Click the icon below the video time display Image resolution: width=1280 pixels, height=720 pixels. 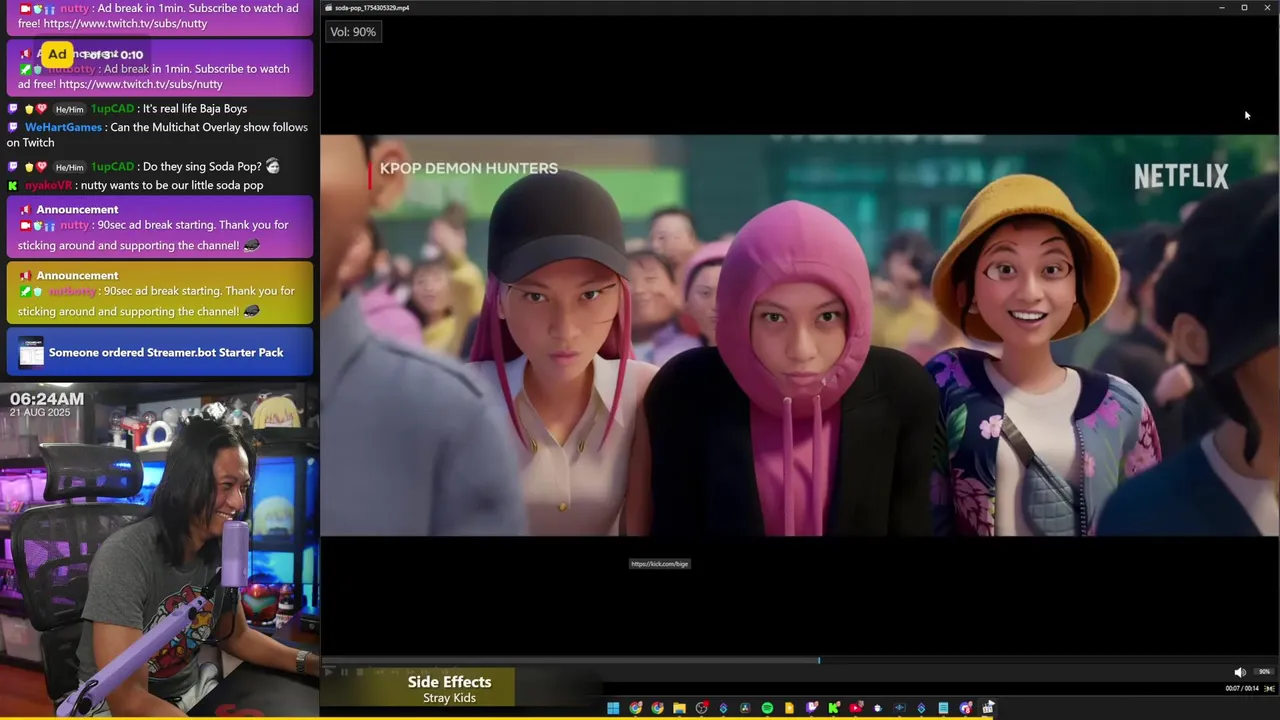coord(1271,688)
